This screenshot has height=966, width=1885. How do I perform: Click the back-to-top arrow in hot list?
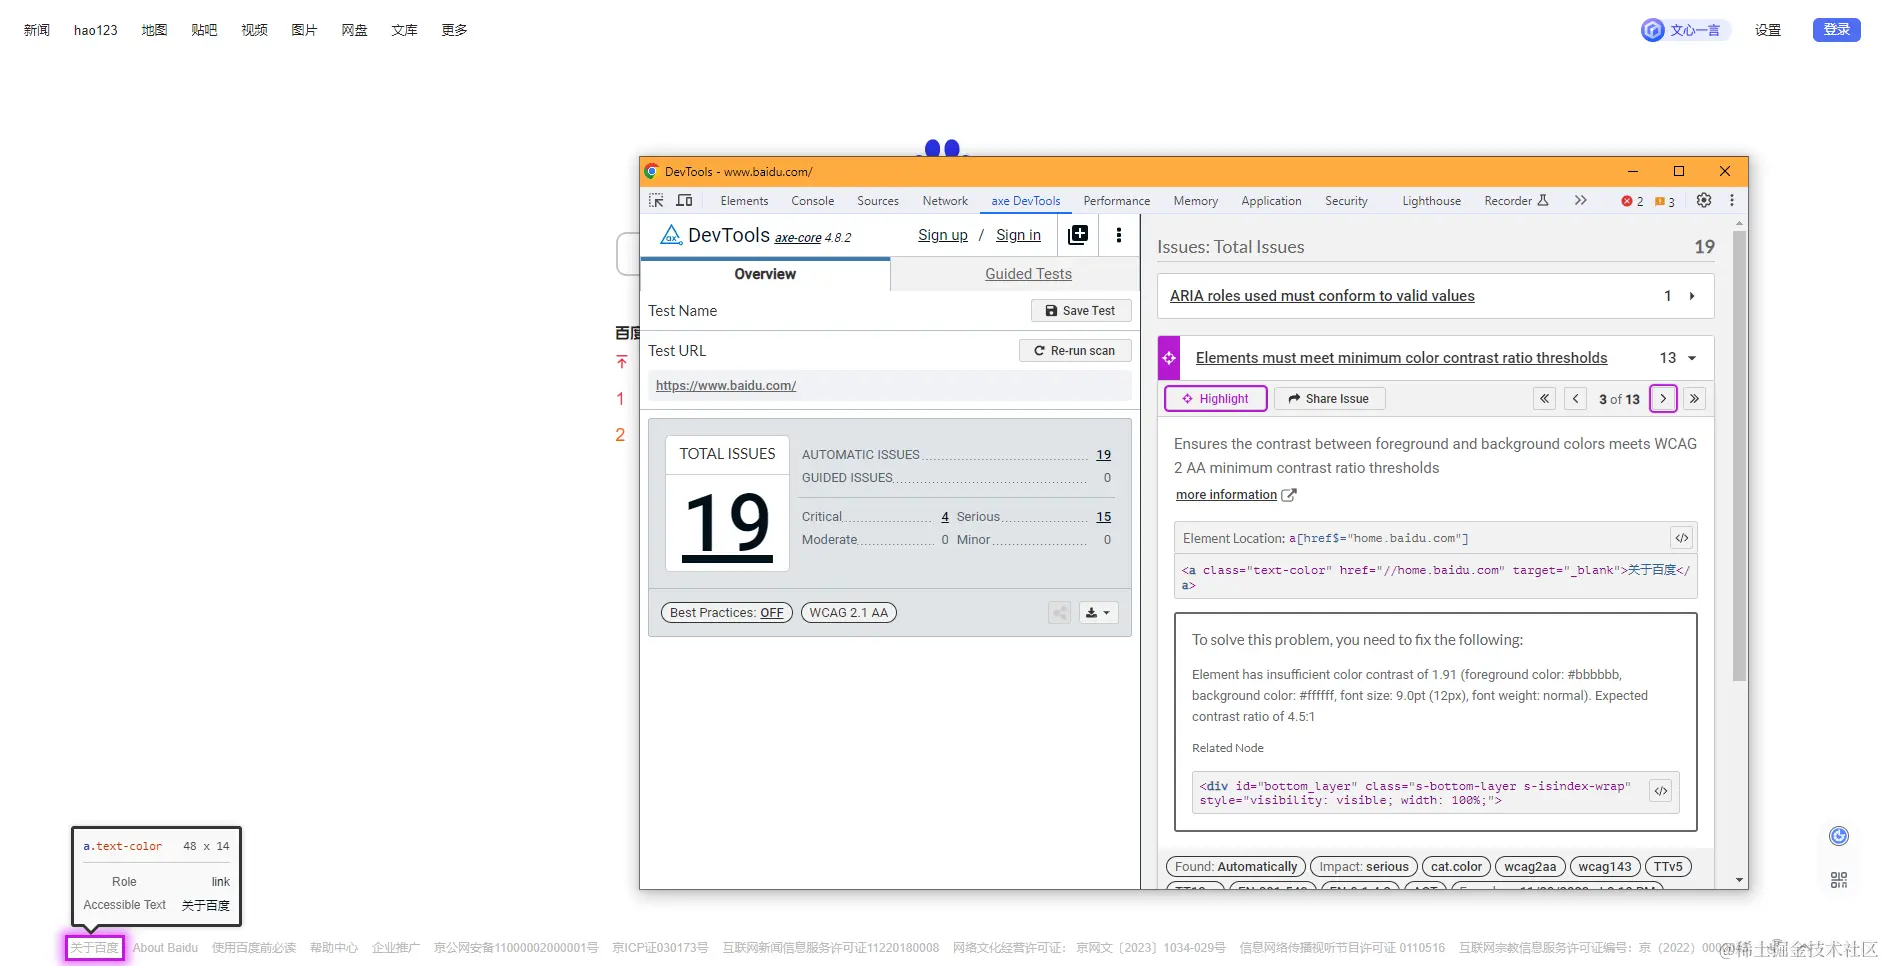(622, 362)
